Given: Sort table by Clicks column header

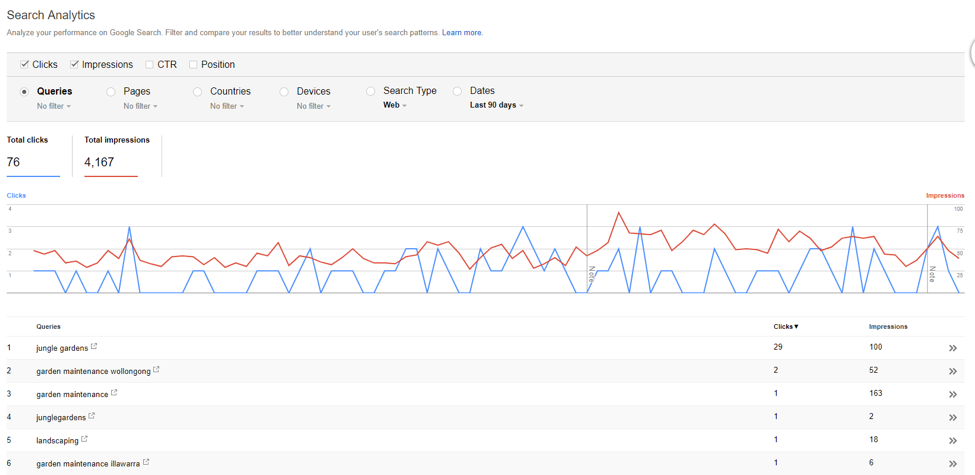Looking at the screenshot, I should pos(785,326).
